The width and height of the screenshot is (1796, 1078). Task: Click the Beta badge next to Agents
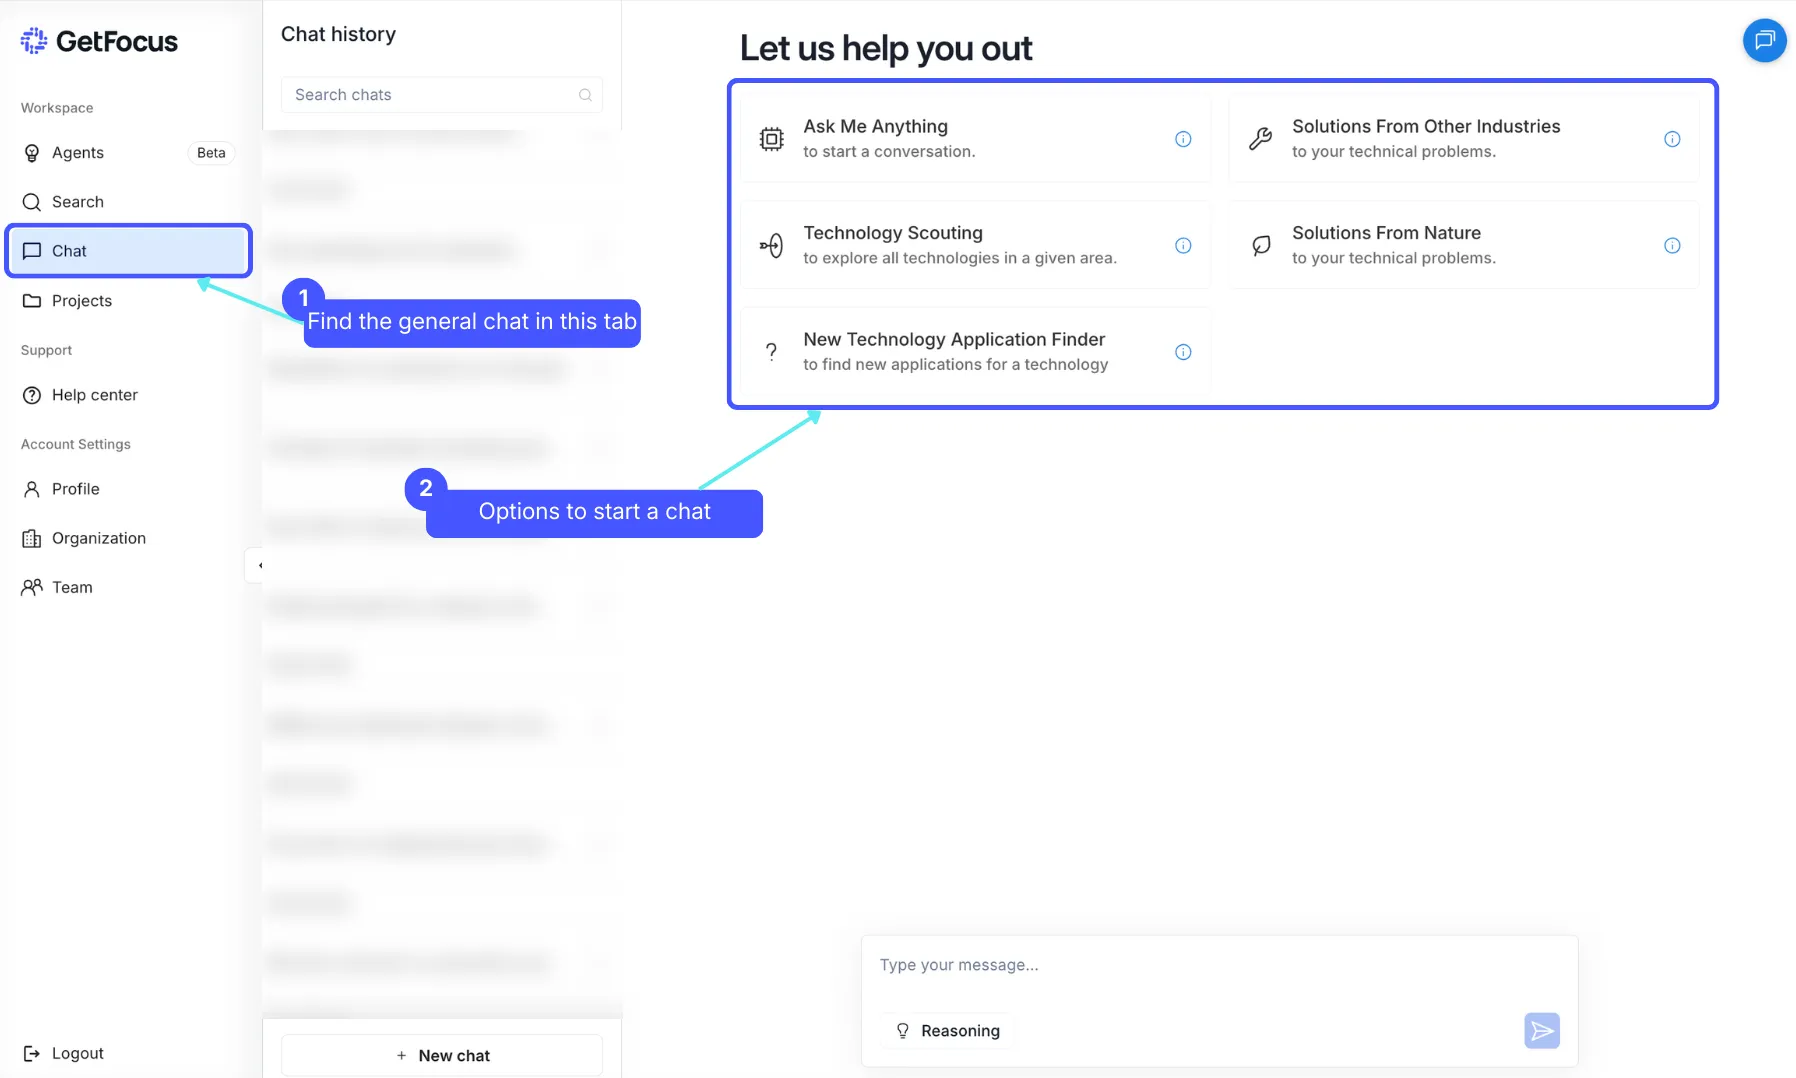pos(211,153)
